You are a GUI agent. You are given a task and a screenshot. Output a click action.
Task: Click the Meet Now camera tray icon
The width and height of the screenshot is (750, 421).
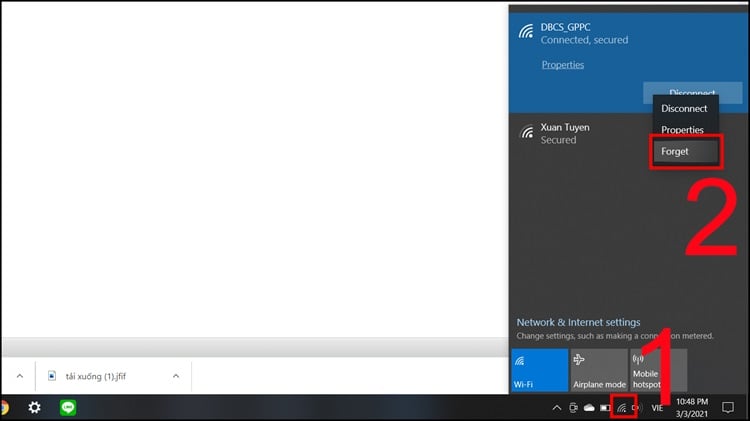tap(573, 408)
